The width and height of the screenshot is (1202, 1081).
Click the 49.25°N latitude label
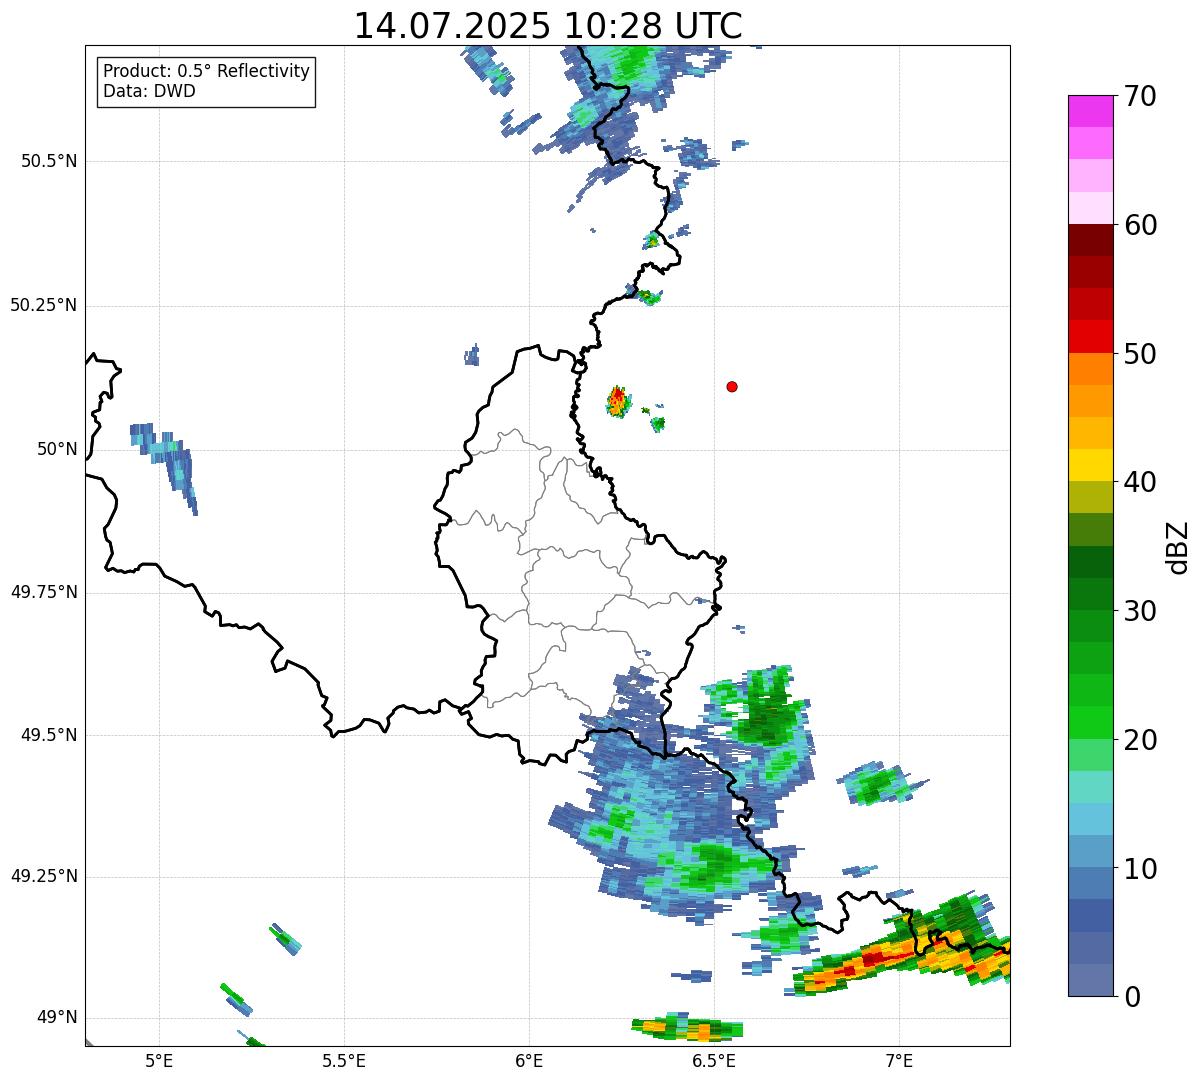coord(44,876)
